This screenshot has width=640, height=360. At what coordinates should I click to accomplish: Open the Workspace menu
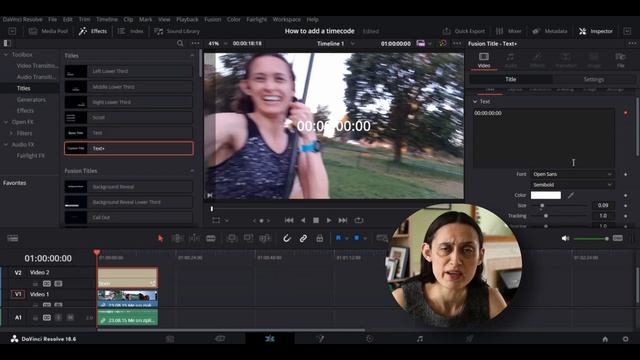[x=286, y=19]
